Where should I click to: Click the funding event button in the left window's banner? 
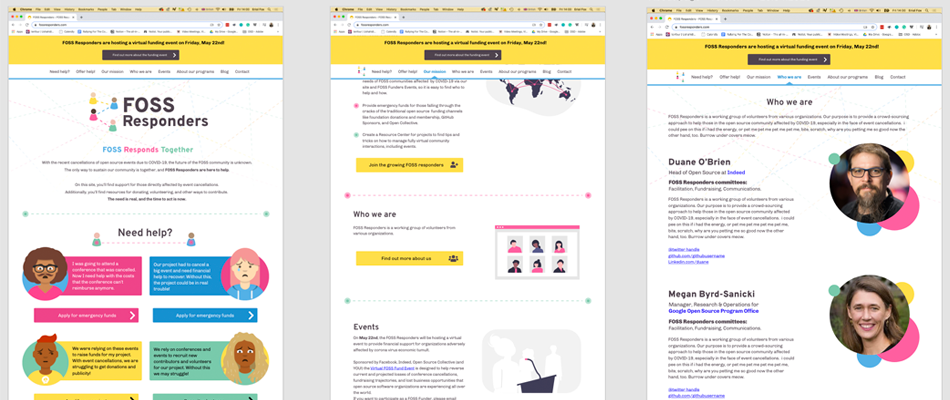pyautogui.click(x=141, y=55)
